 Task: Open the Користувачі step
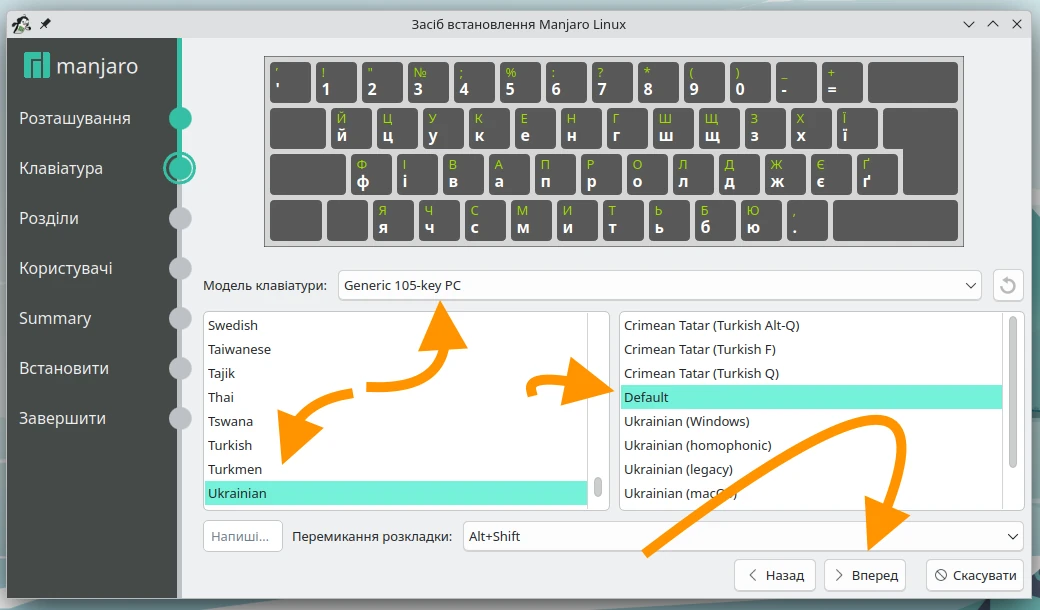66,269
